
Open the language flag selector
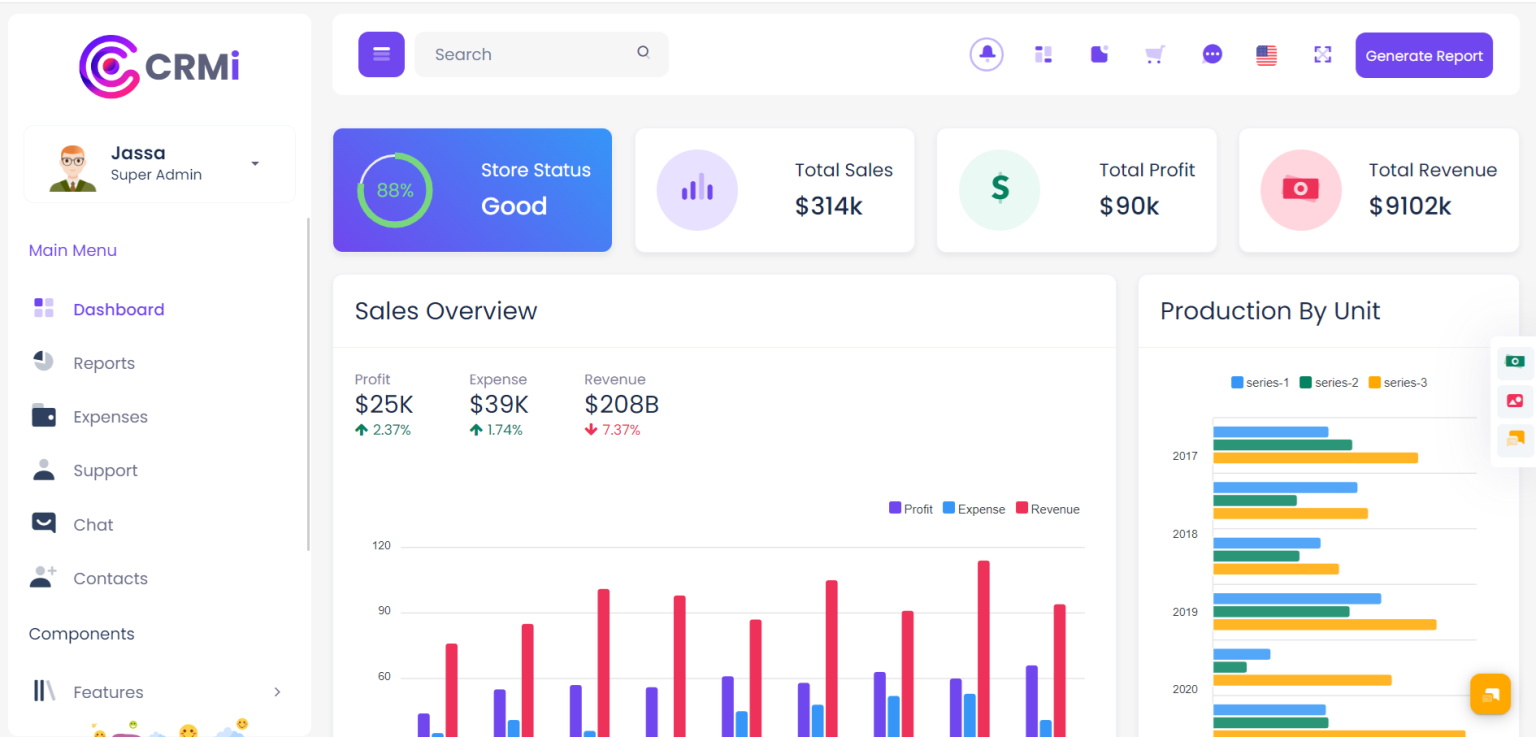1266,55
